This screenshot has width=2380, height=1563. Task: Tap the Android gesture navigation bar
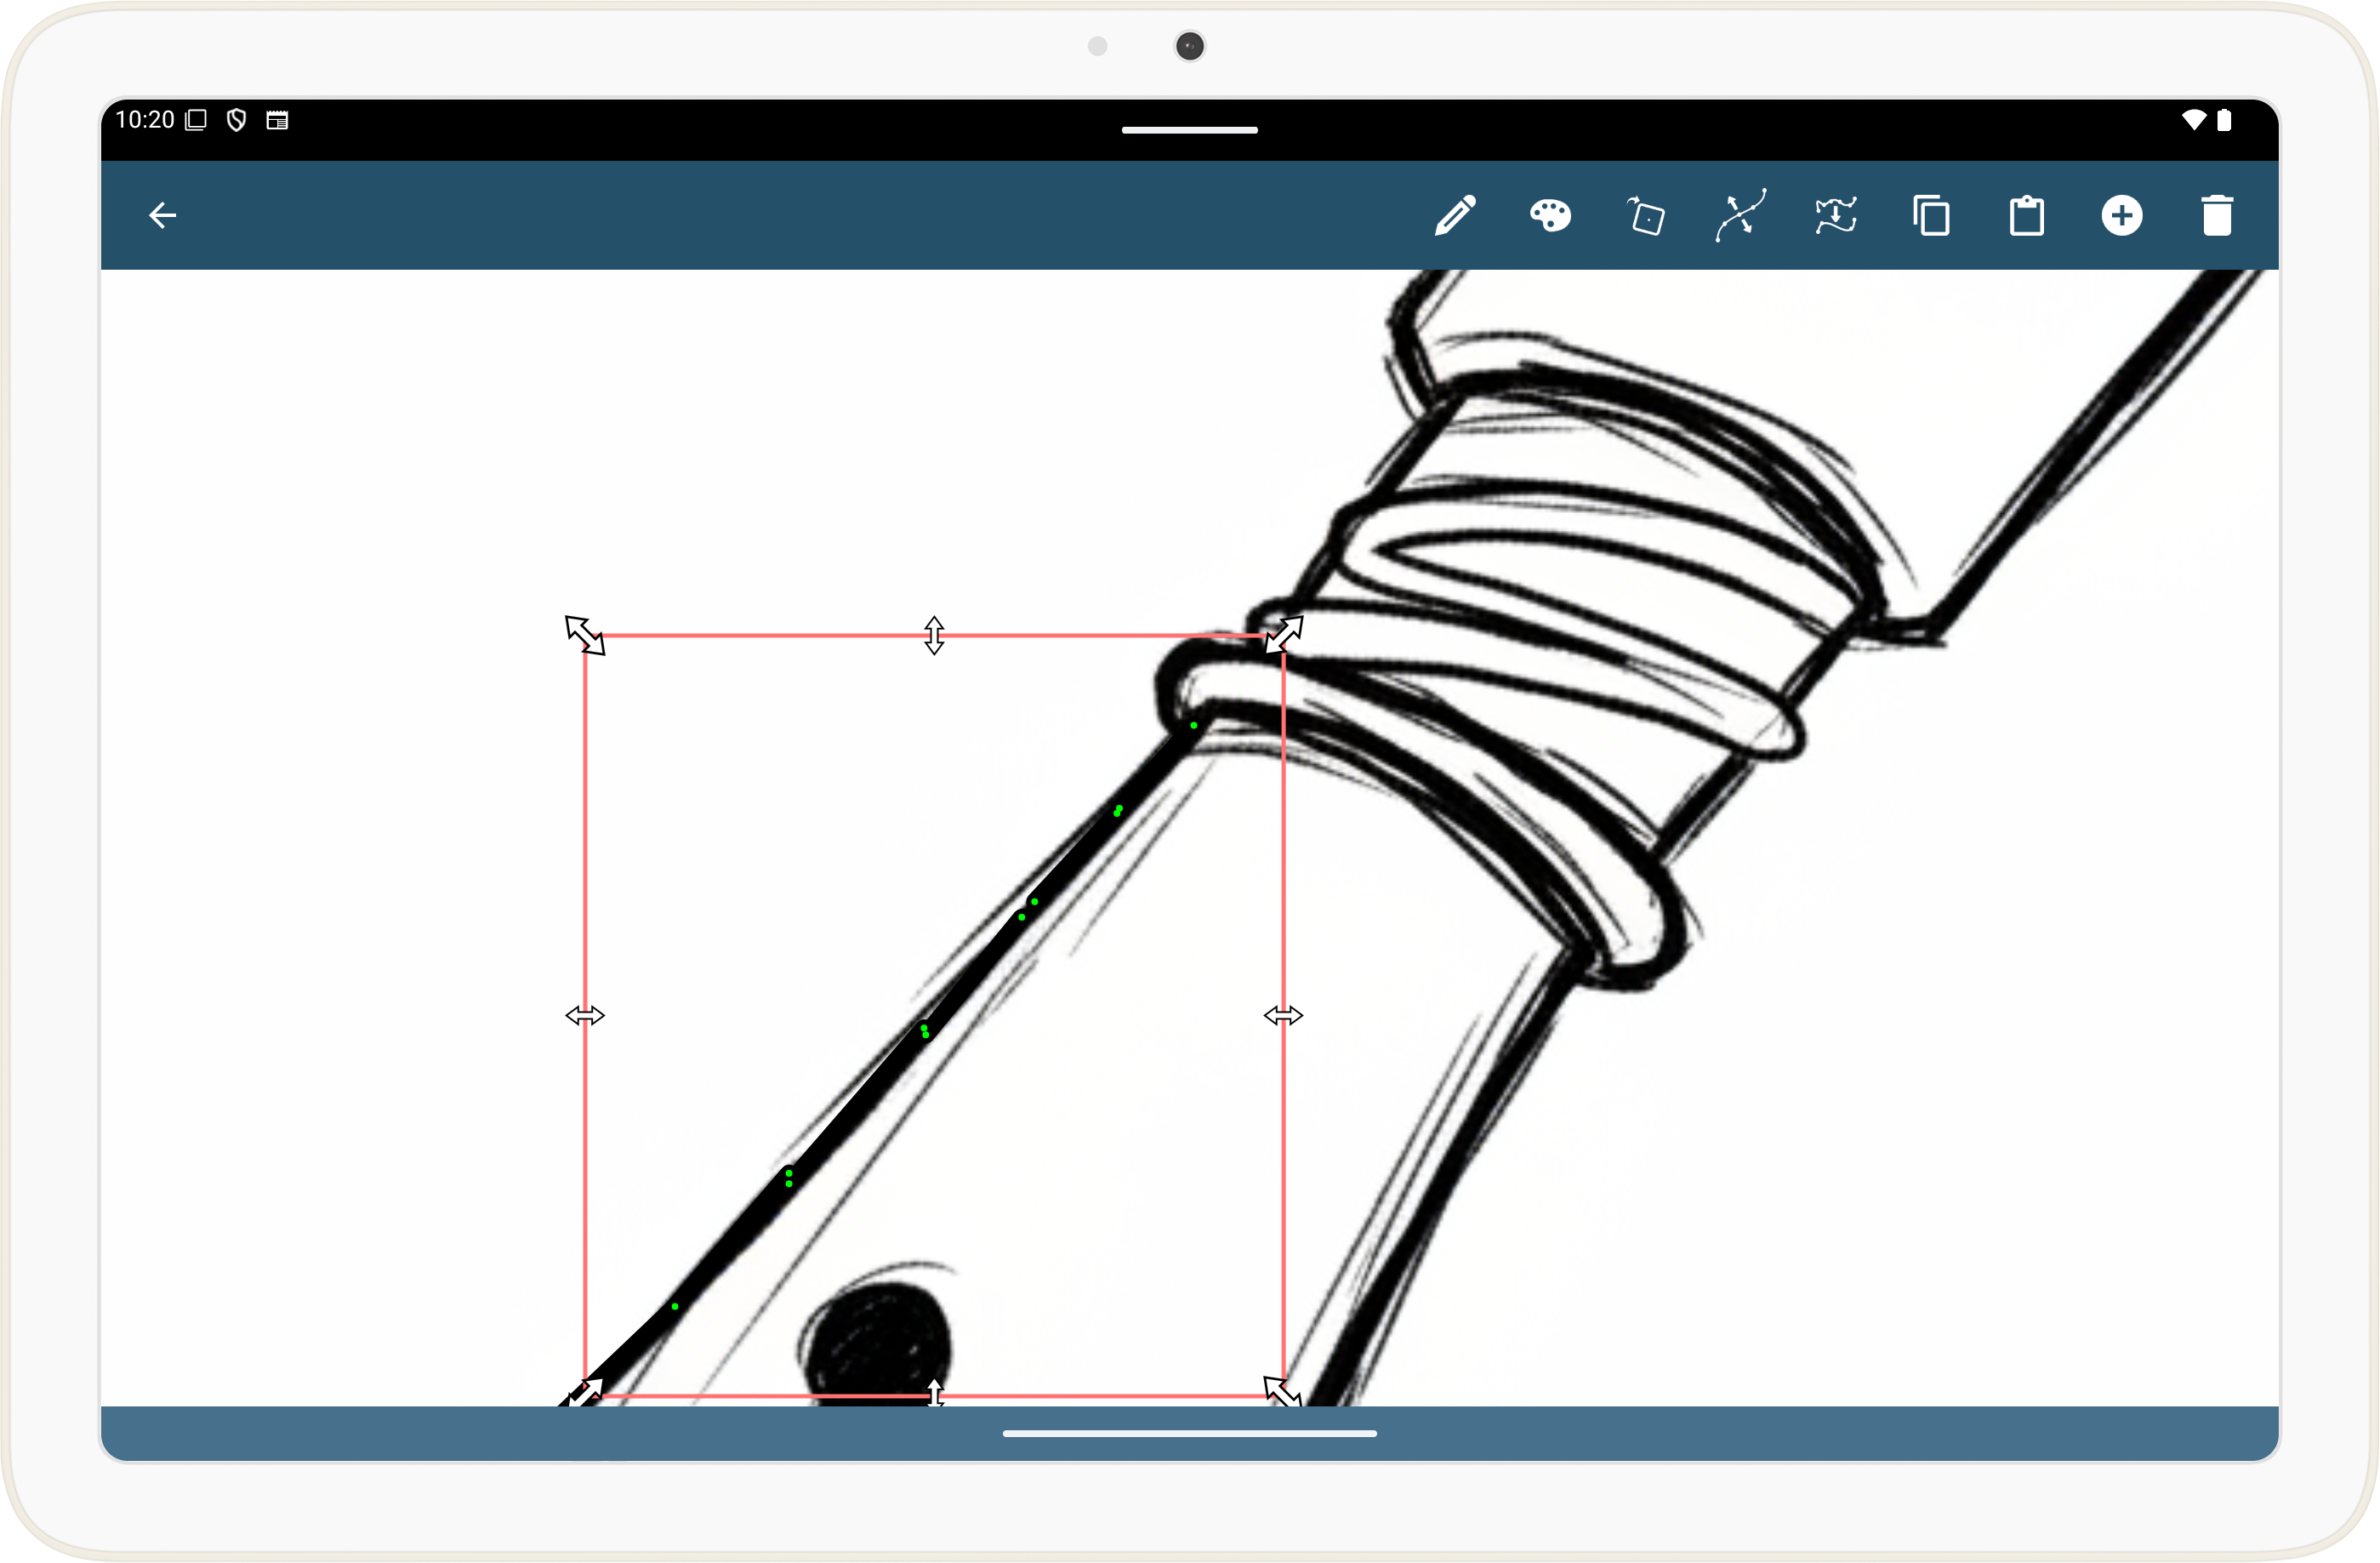click(x=1190, y=1433)
